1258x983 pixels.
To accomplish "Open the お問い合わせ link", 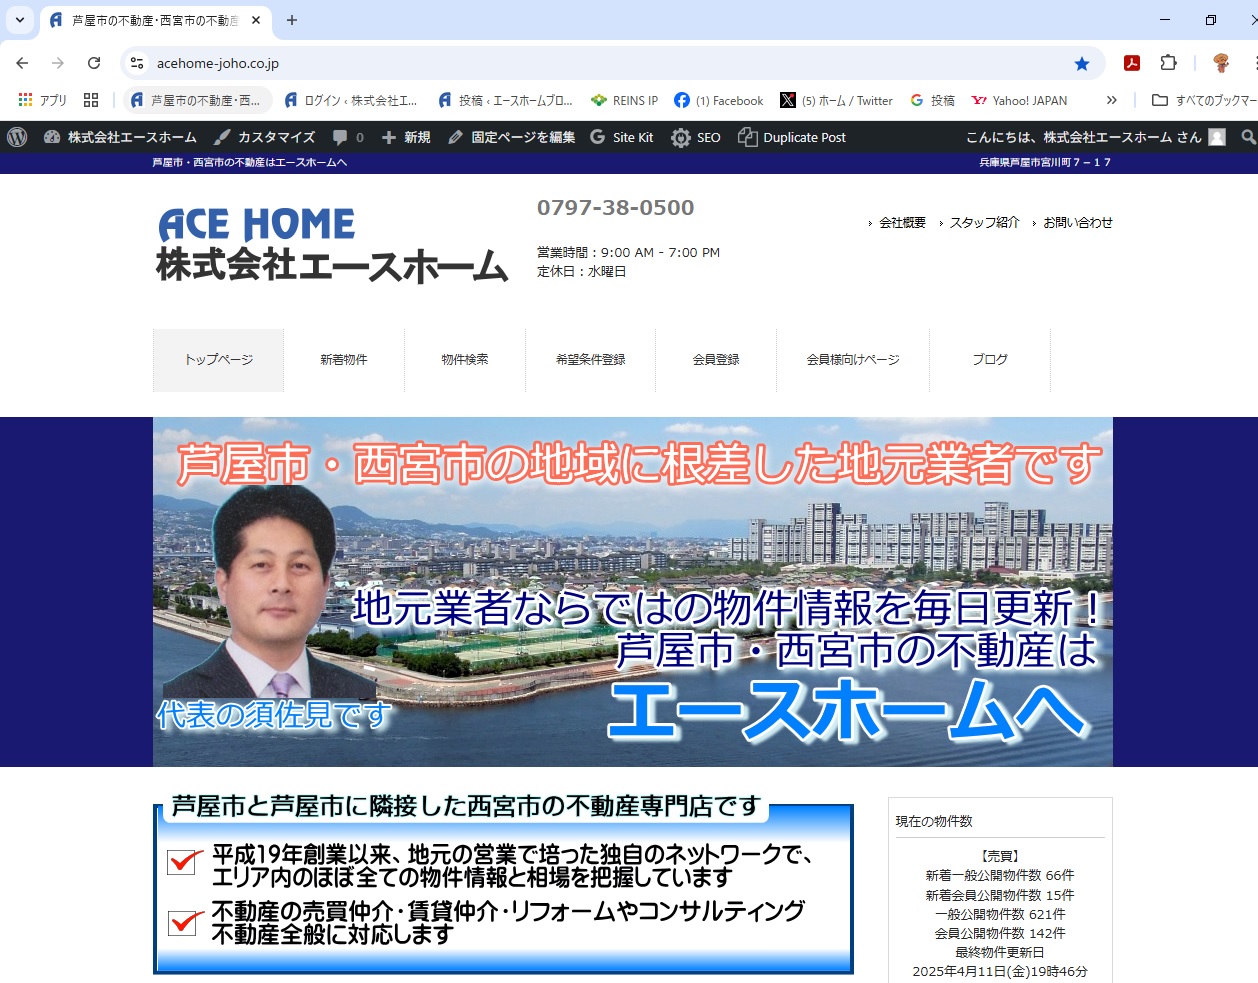I will click(x=1077, y=223).
